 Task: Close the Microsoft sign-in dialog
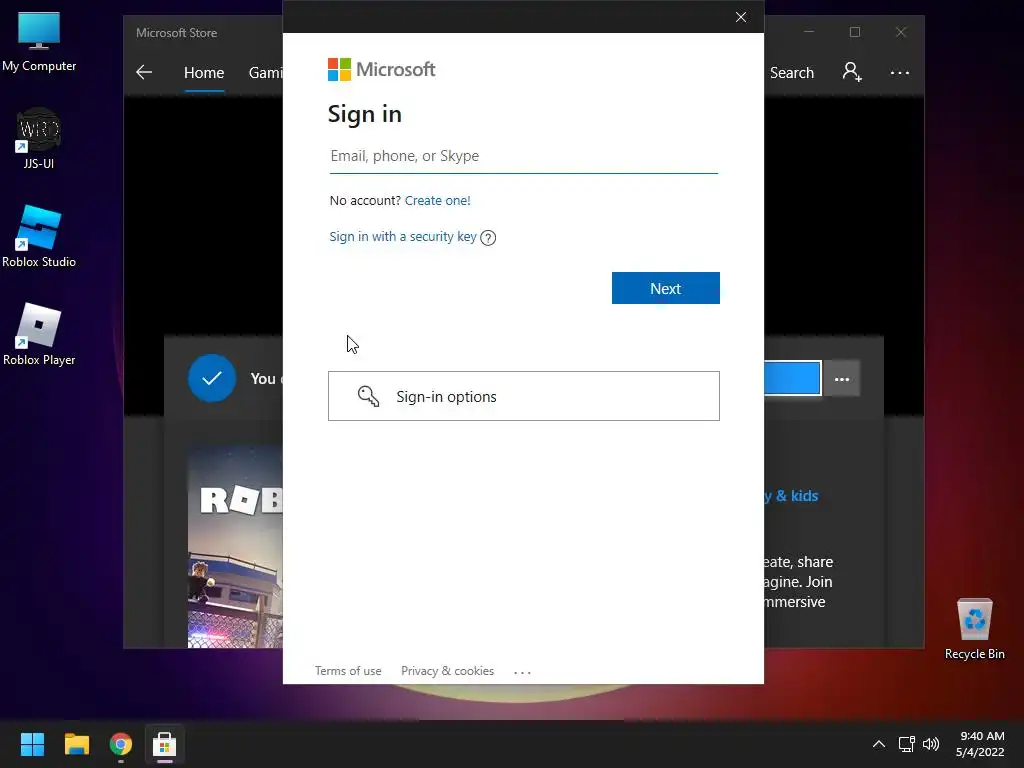pyautogui.click(x=741, y=17)
